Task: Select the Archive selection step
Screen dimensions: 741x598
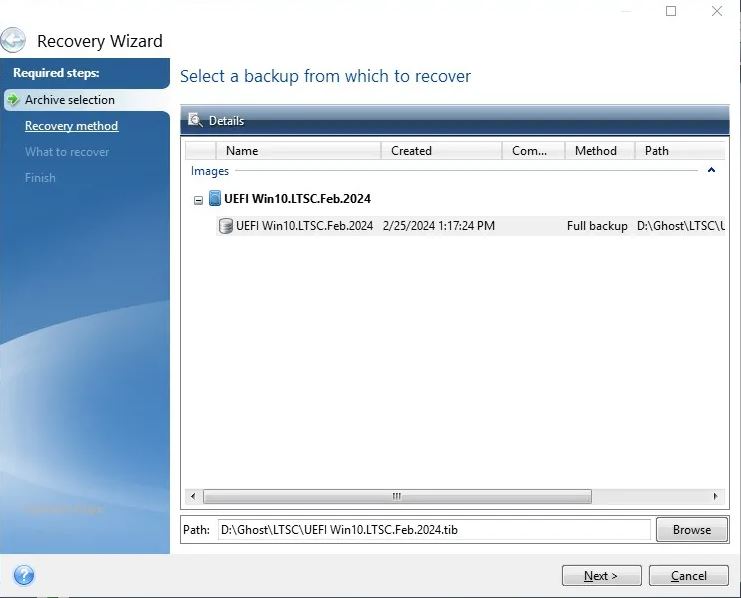Action: coord(69,100)
